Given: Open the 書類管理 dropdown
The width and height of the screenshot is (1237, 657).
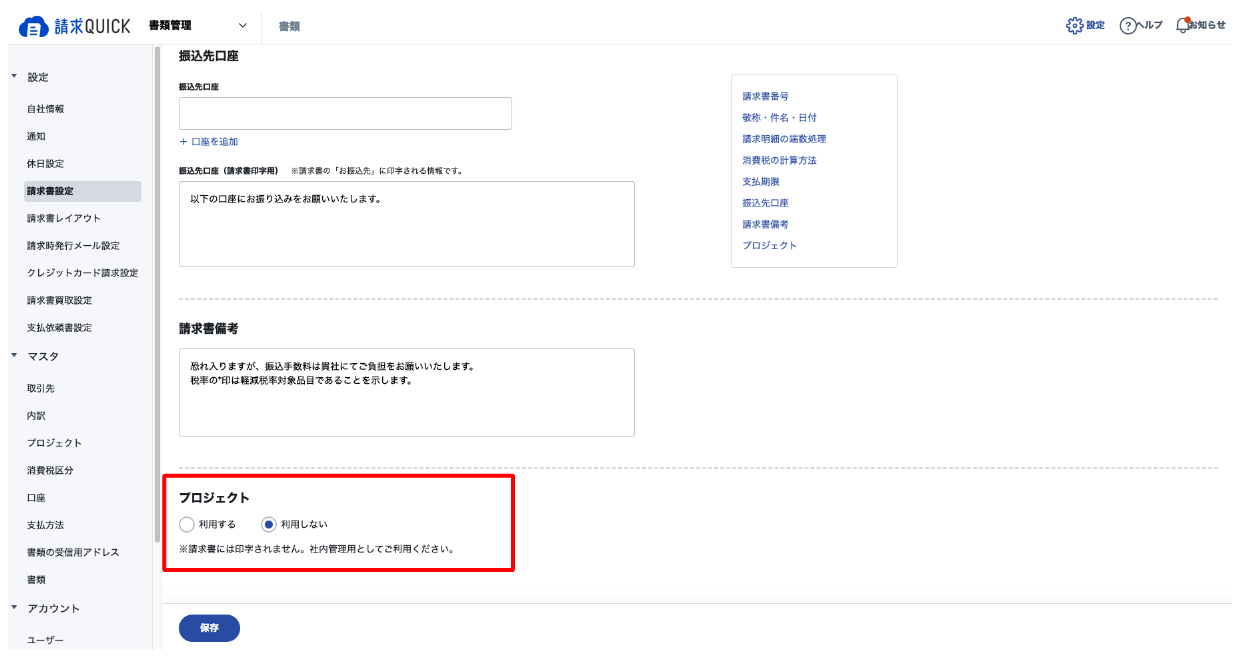Looking at the screenshot, I should (198, 26).
